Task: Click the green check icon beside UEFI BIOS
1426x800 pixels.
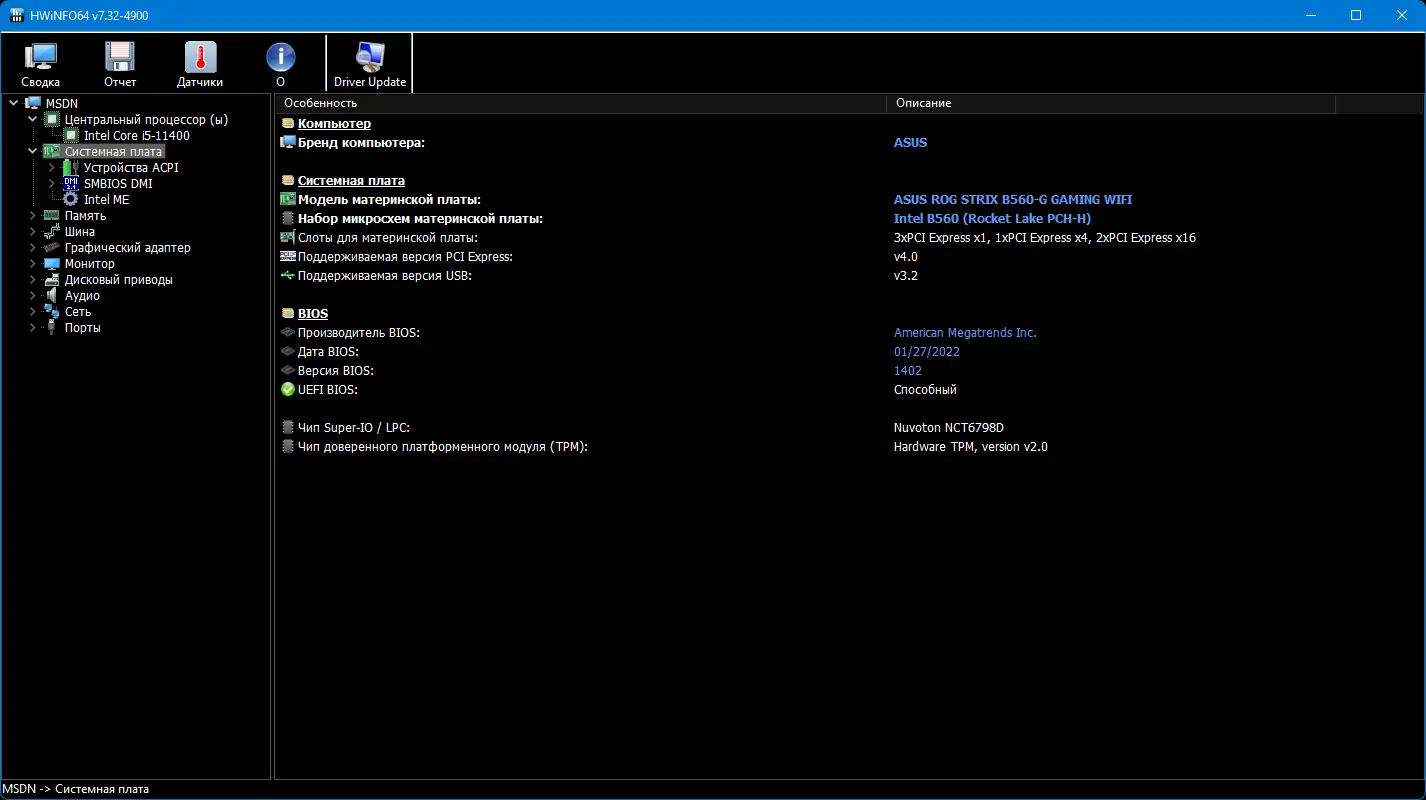Action: 288,389
